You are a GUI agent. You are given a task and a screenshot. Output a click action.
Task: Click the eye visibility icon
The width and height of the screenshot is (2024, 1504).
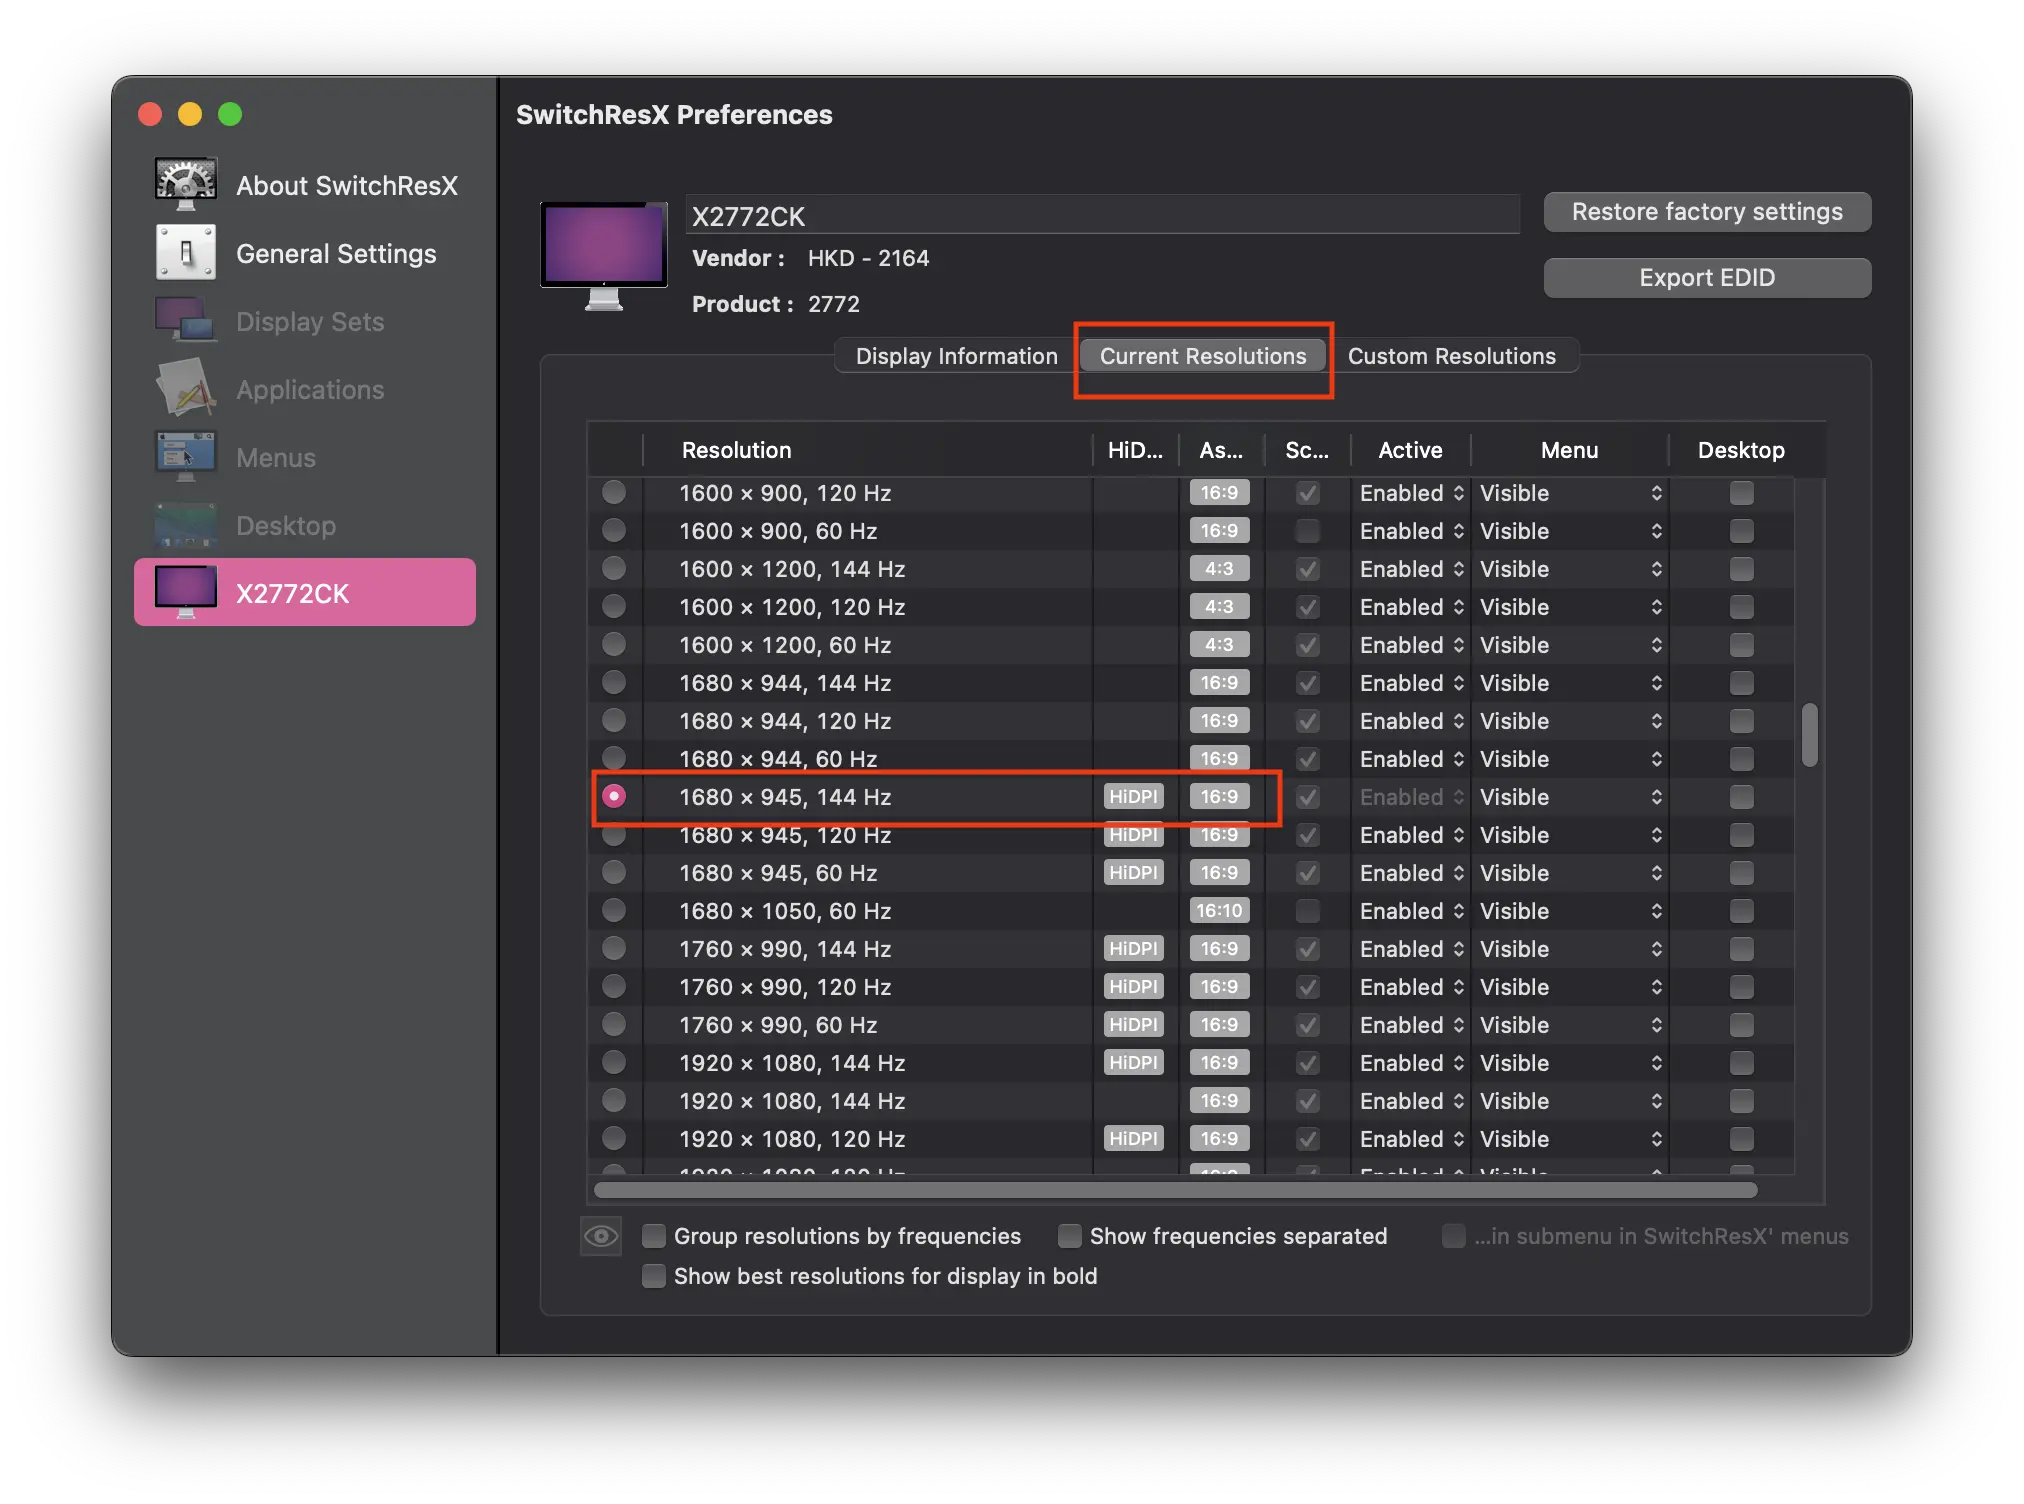[601, 1236]
